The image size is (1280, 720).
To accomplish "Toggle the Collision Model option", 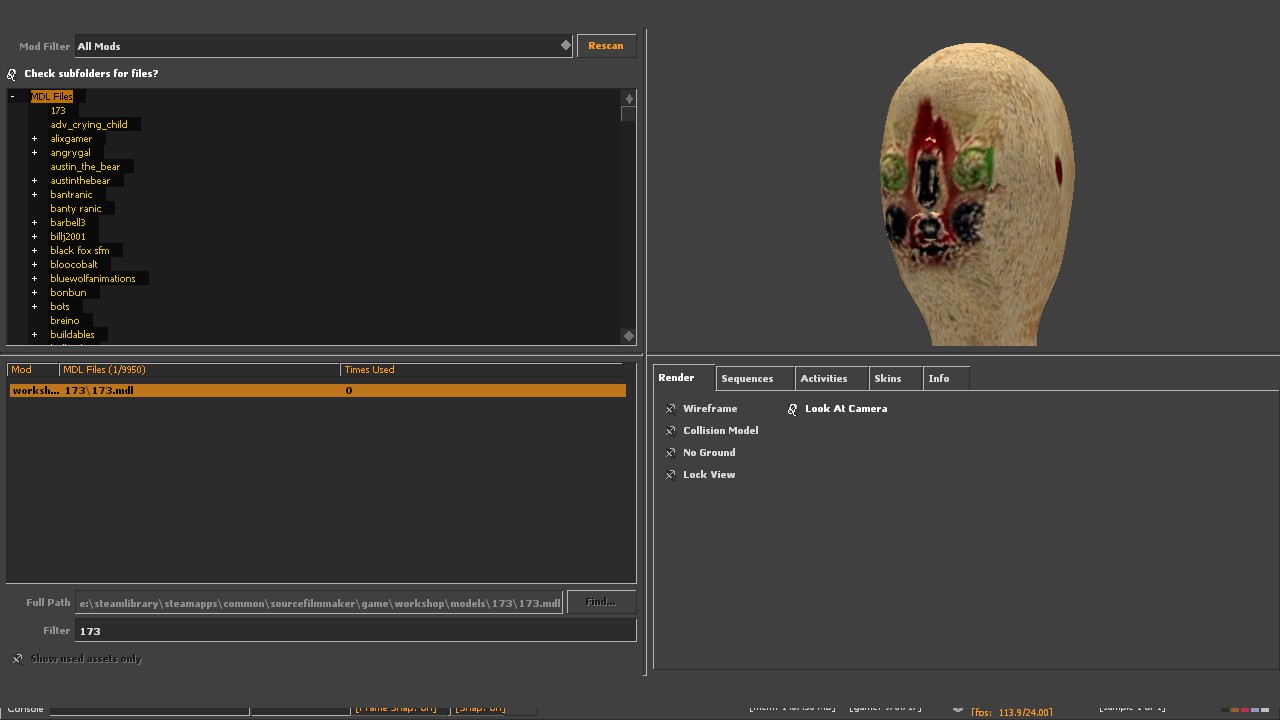I will pos(671,431).
